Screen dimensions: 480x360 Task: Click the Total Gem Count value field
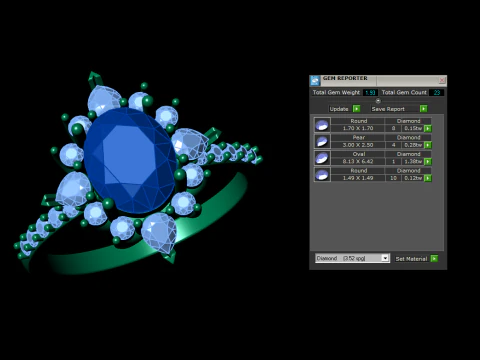click(x=437, y=93)
